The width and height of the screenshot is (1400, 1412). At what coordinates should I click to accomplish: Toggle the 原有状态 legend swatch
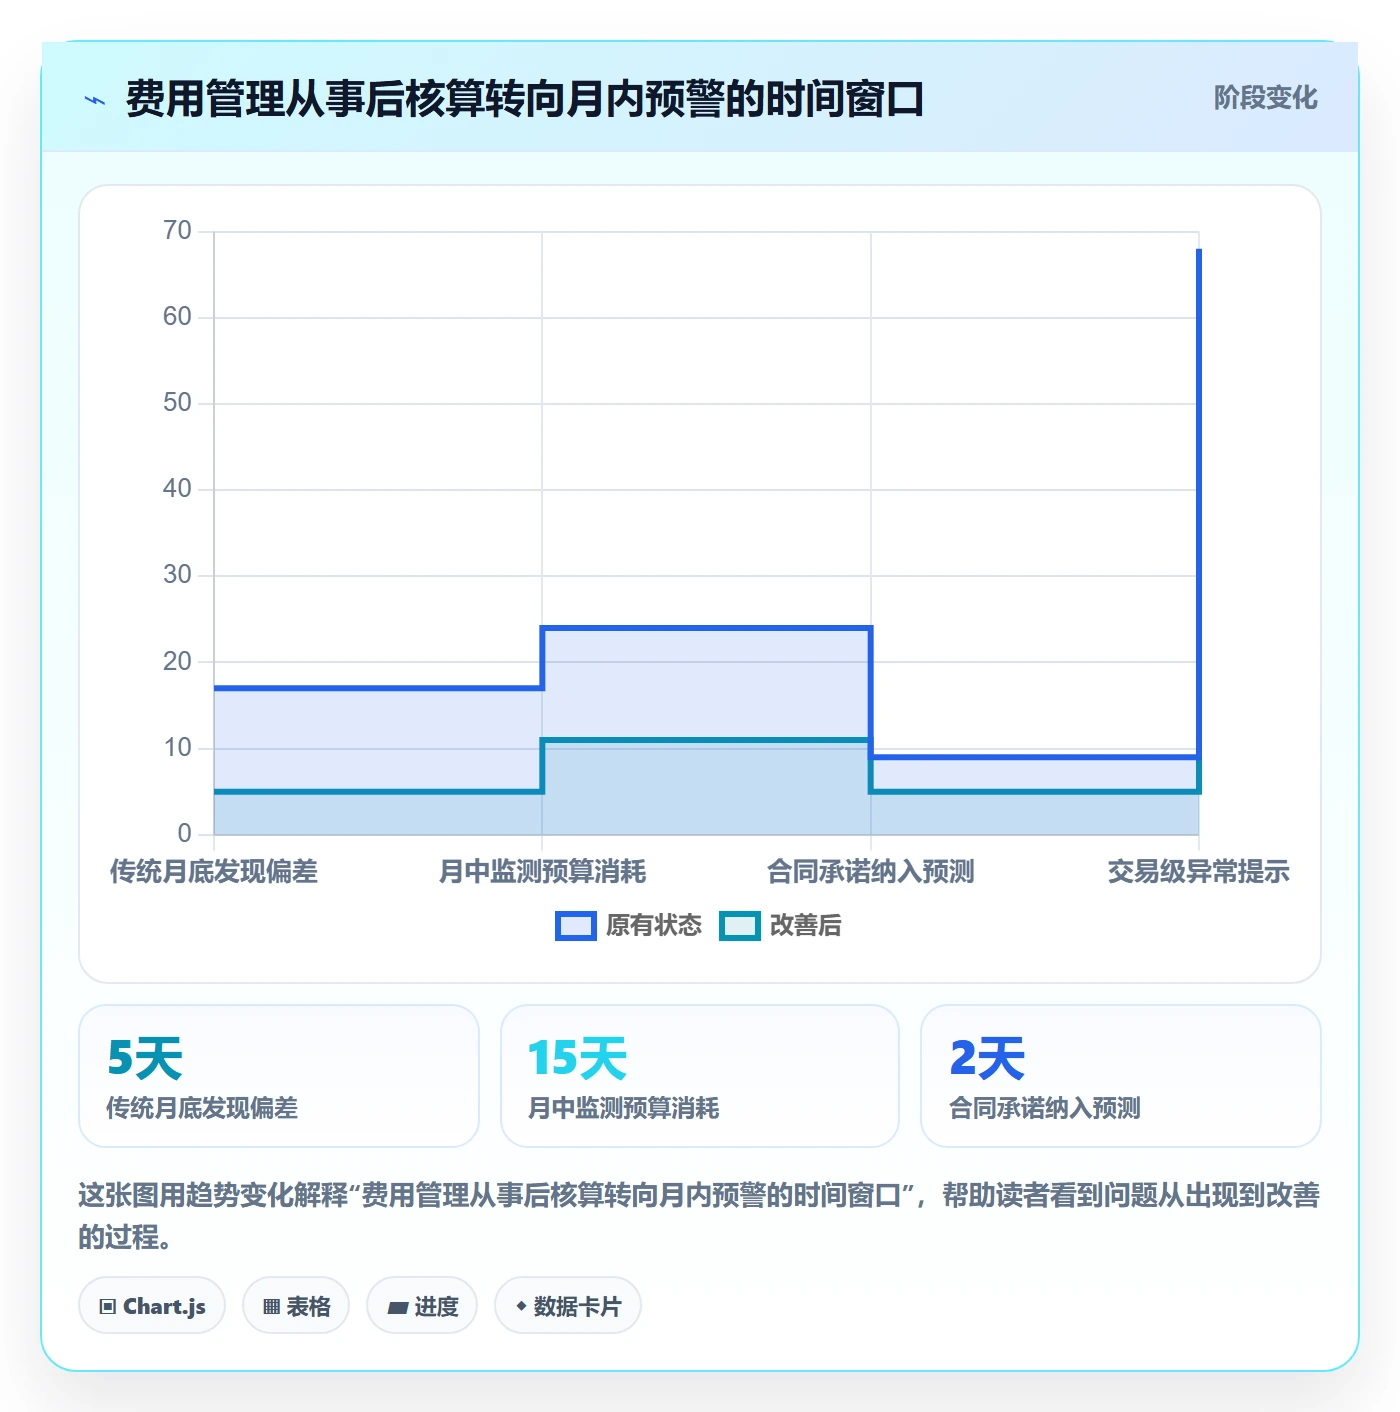(x=576, y=926)
